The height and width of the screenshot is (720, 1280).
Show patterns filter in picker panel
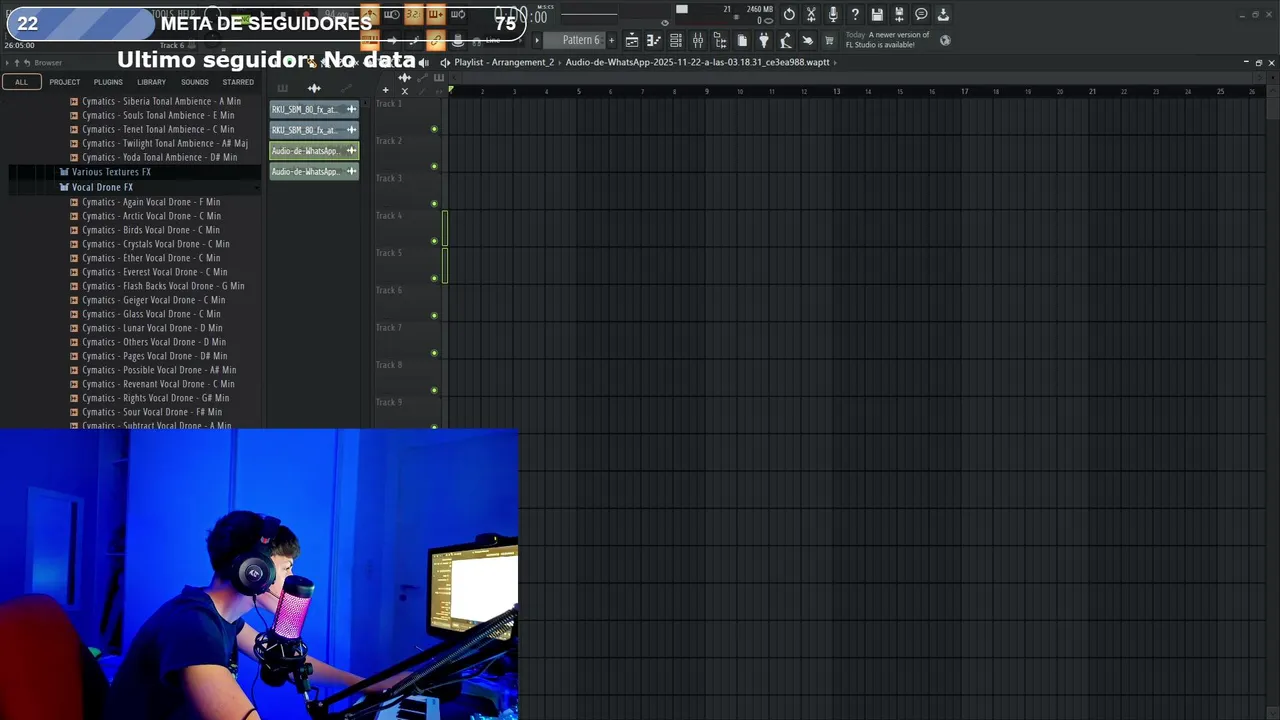283,88
